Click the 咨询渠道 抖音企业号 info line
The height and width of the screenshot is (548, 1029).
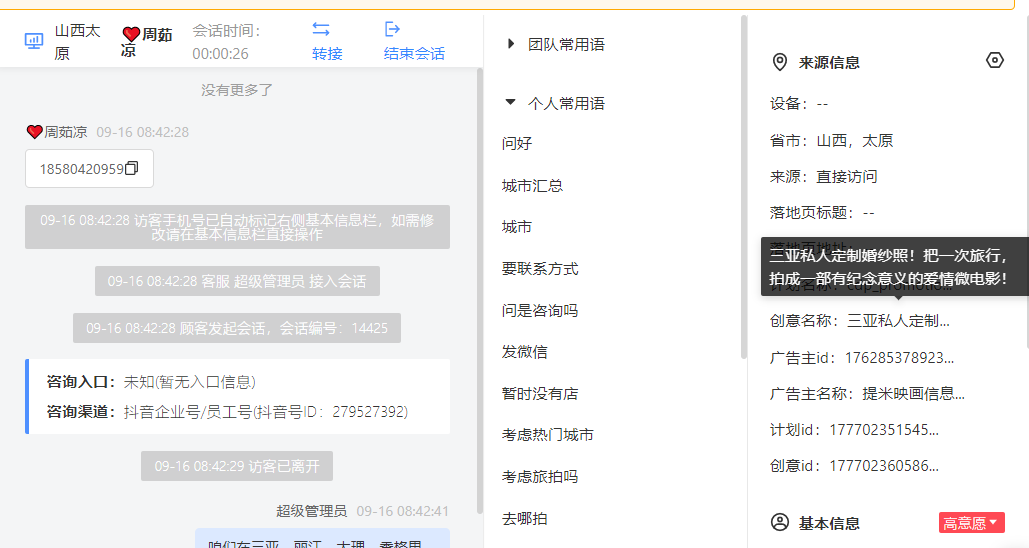pyautogui.click(x=227, y=411)
